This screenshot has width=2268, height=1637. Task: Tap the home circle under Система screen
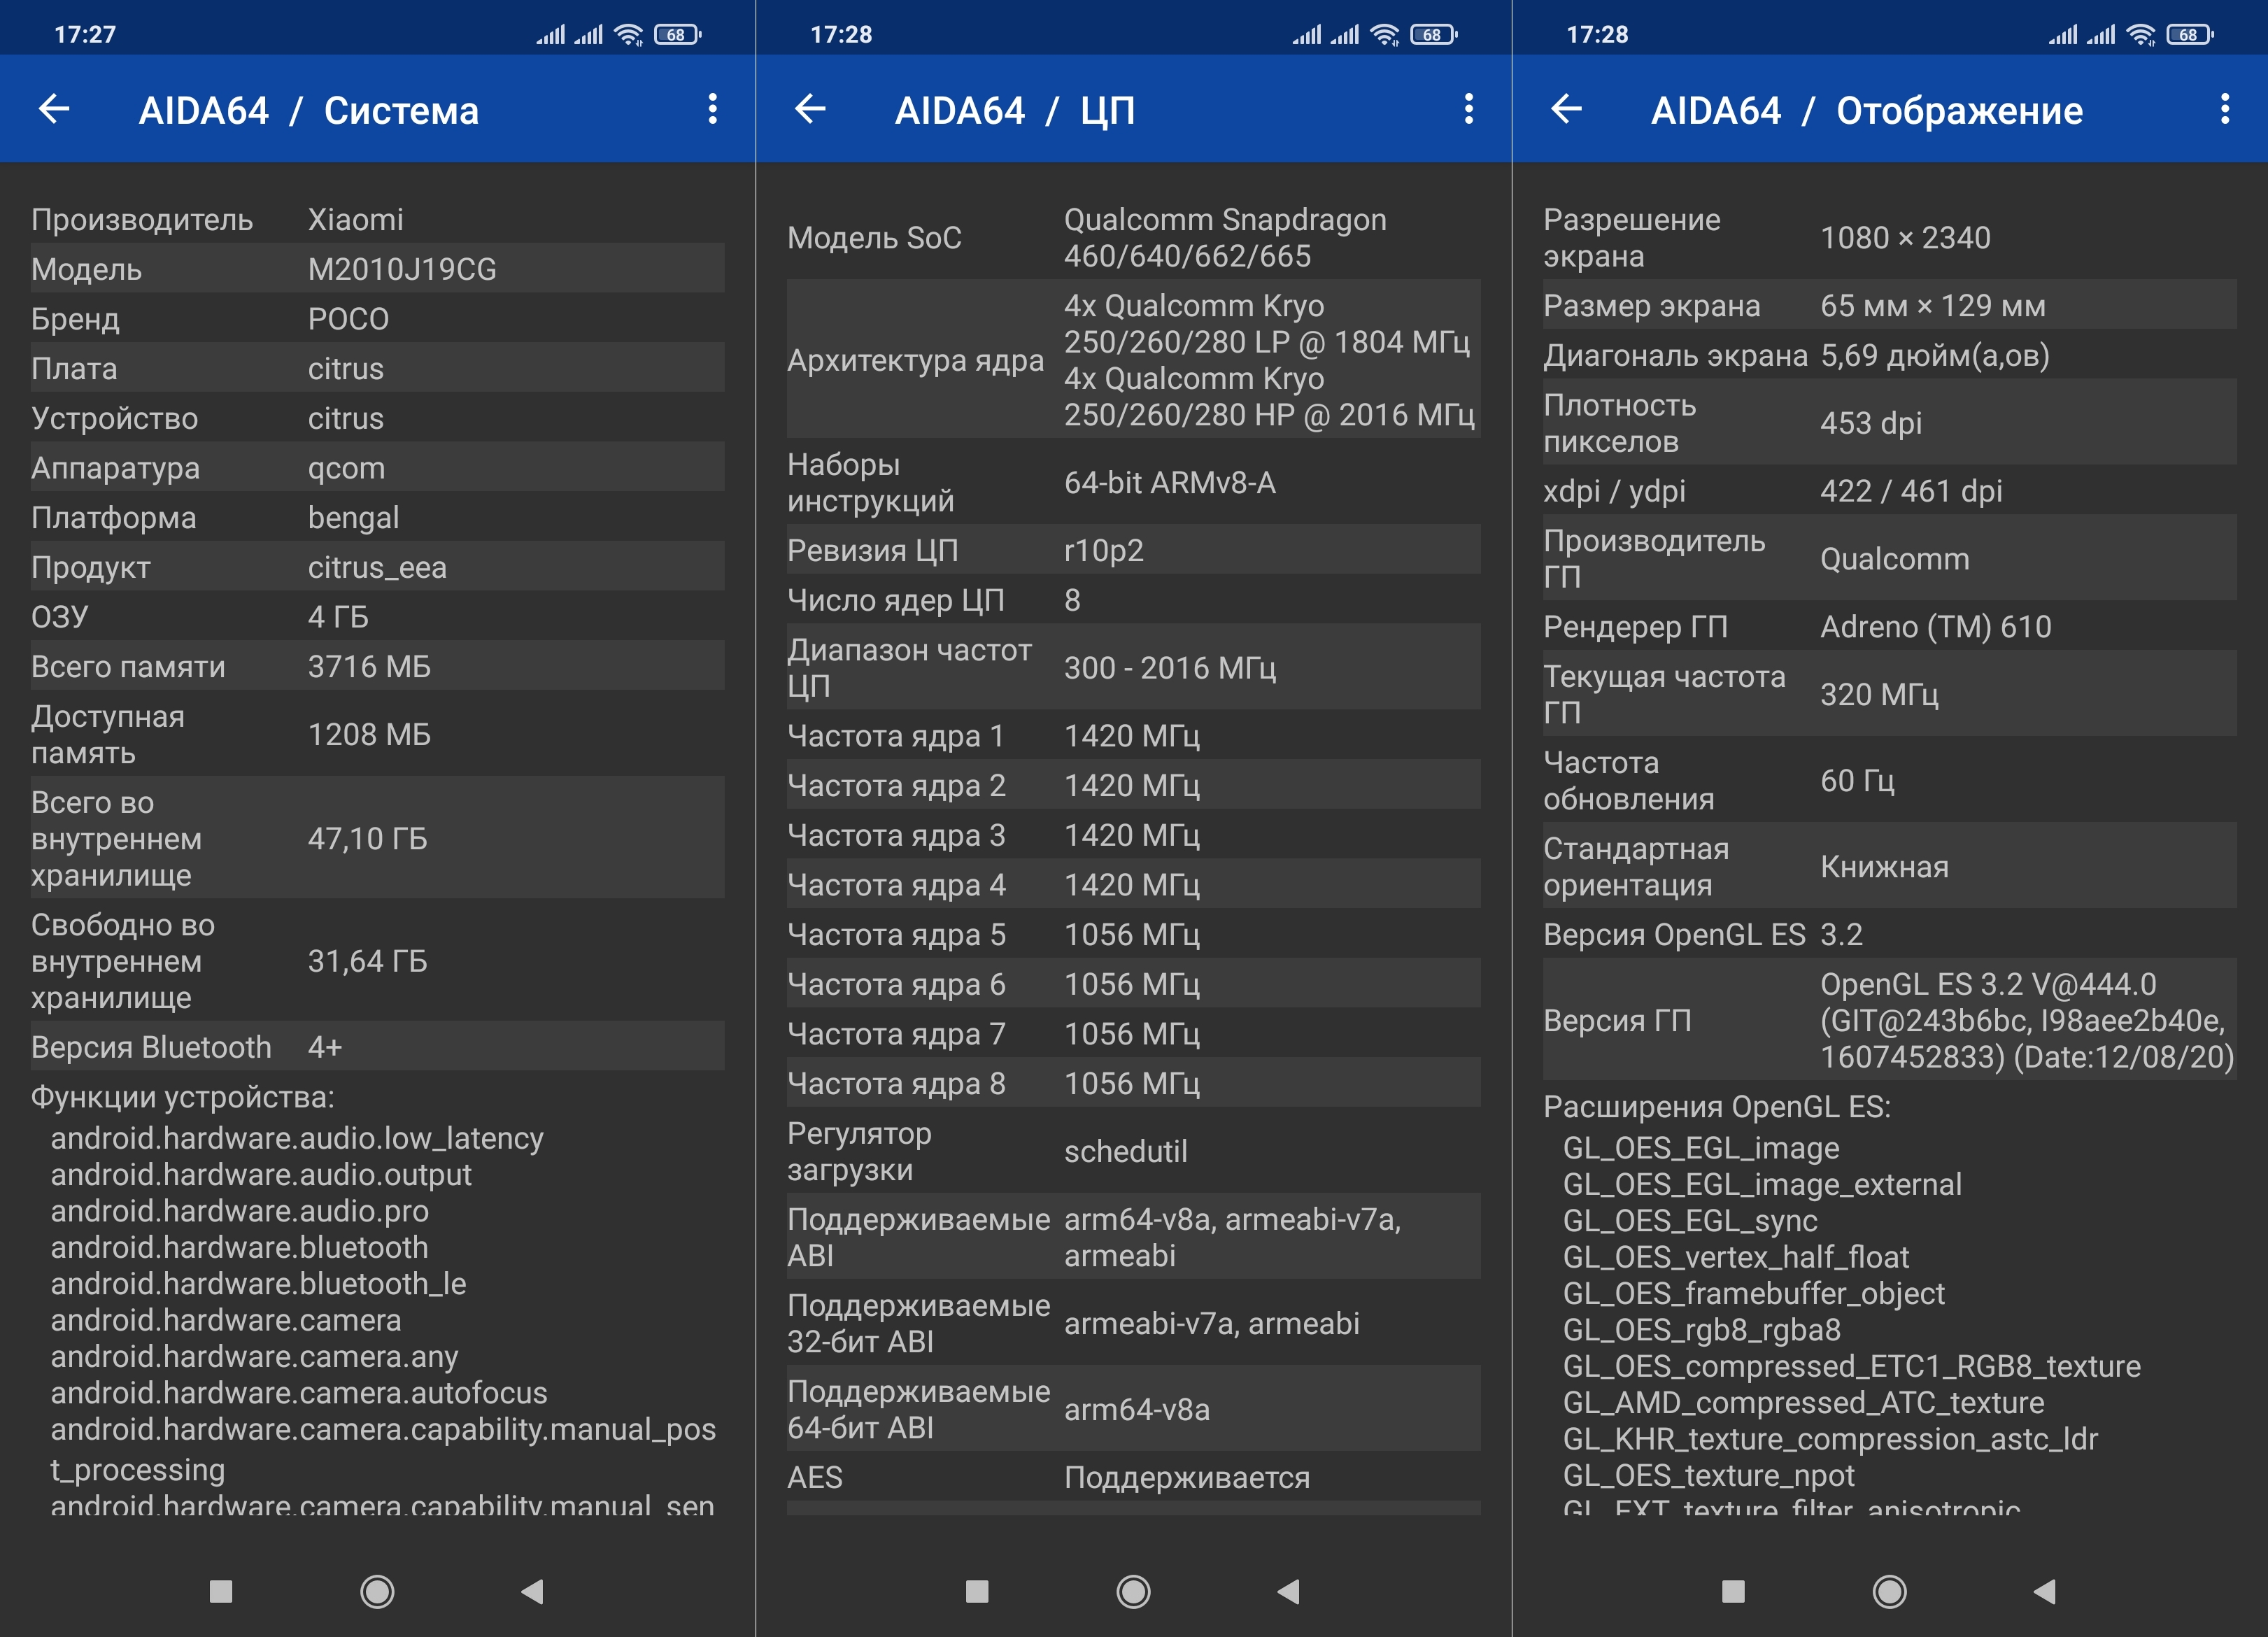[377, 1591]
